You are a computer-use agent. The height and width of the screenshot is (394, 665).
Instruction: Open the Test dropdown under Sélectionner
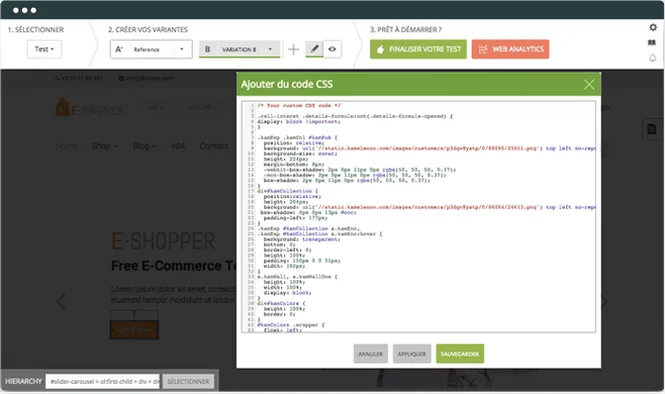(44, 49)
